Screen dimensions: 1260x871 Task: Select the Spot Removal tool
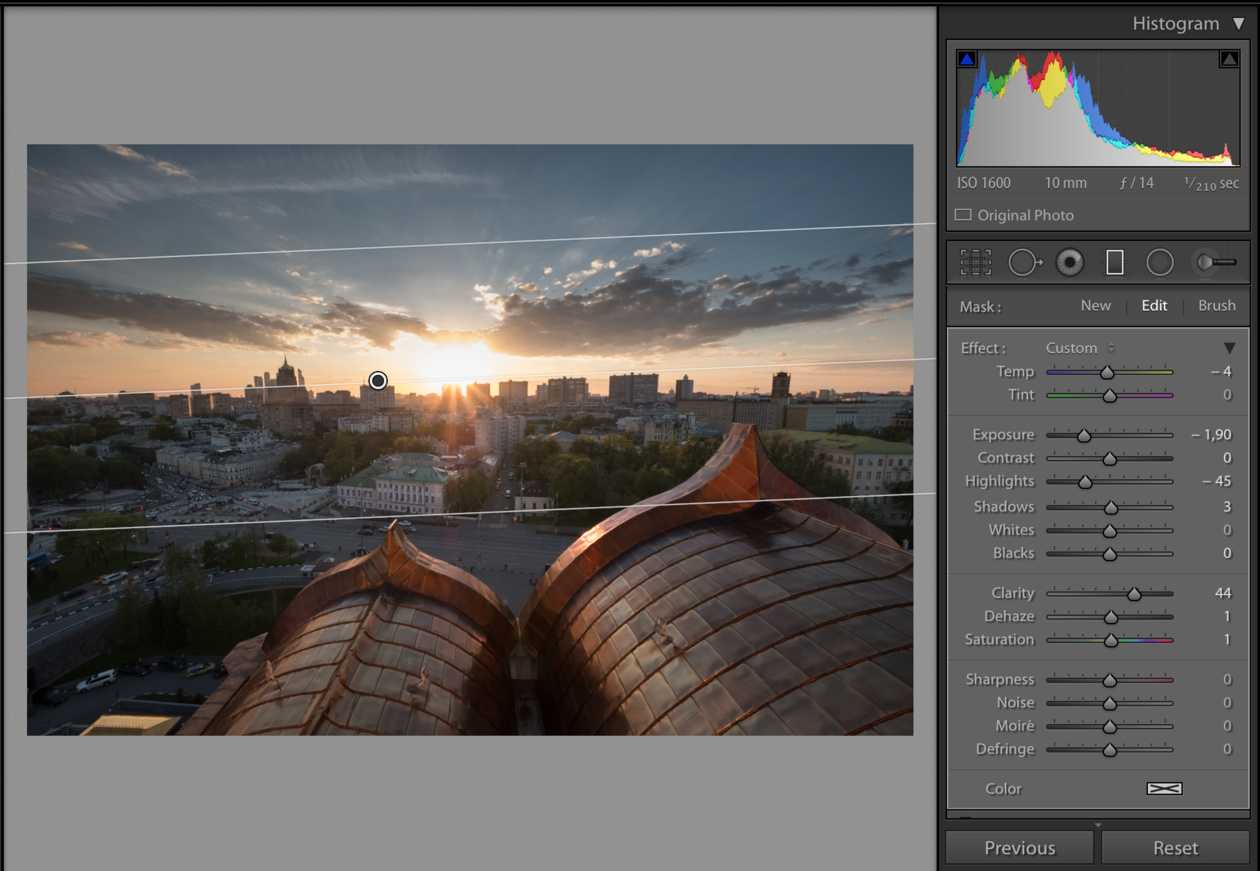(1024, 262)
